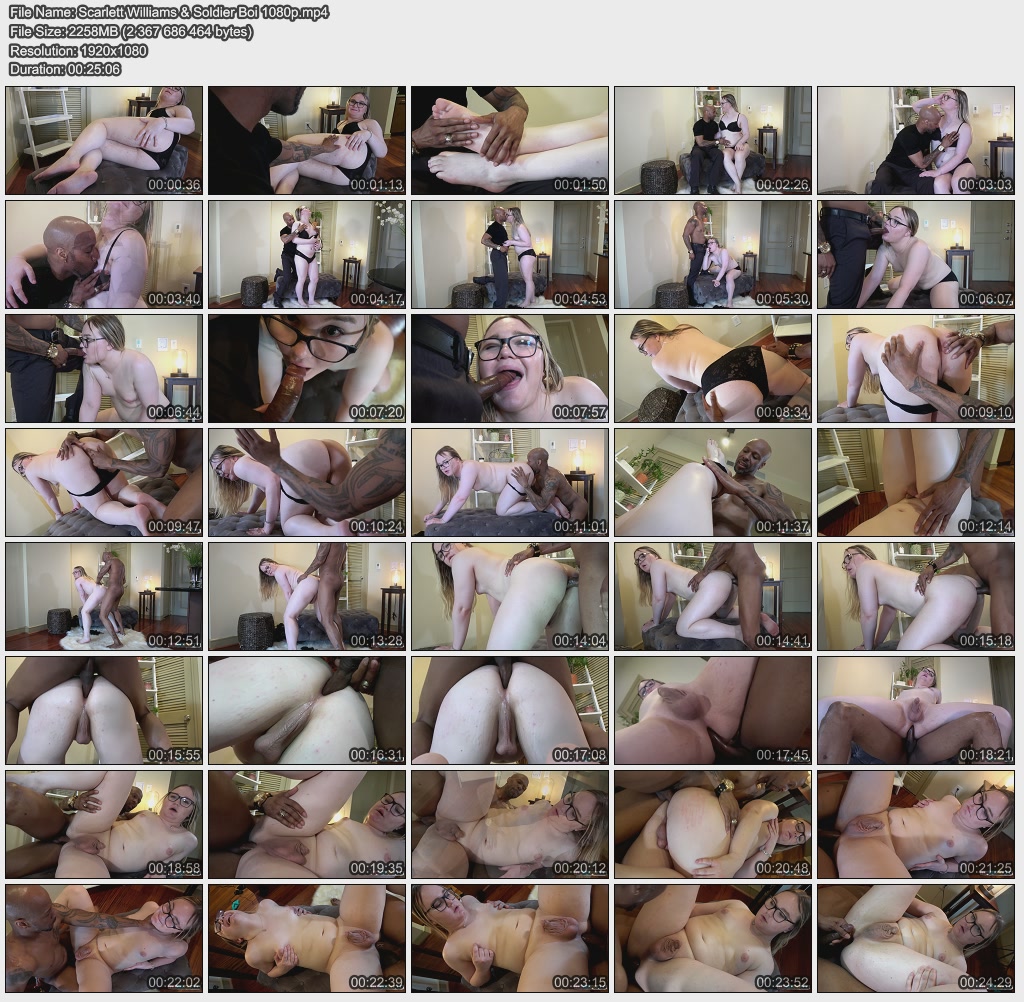Click the 00:02:26 timestamp label

click(x=782, y=185)
